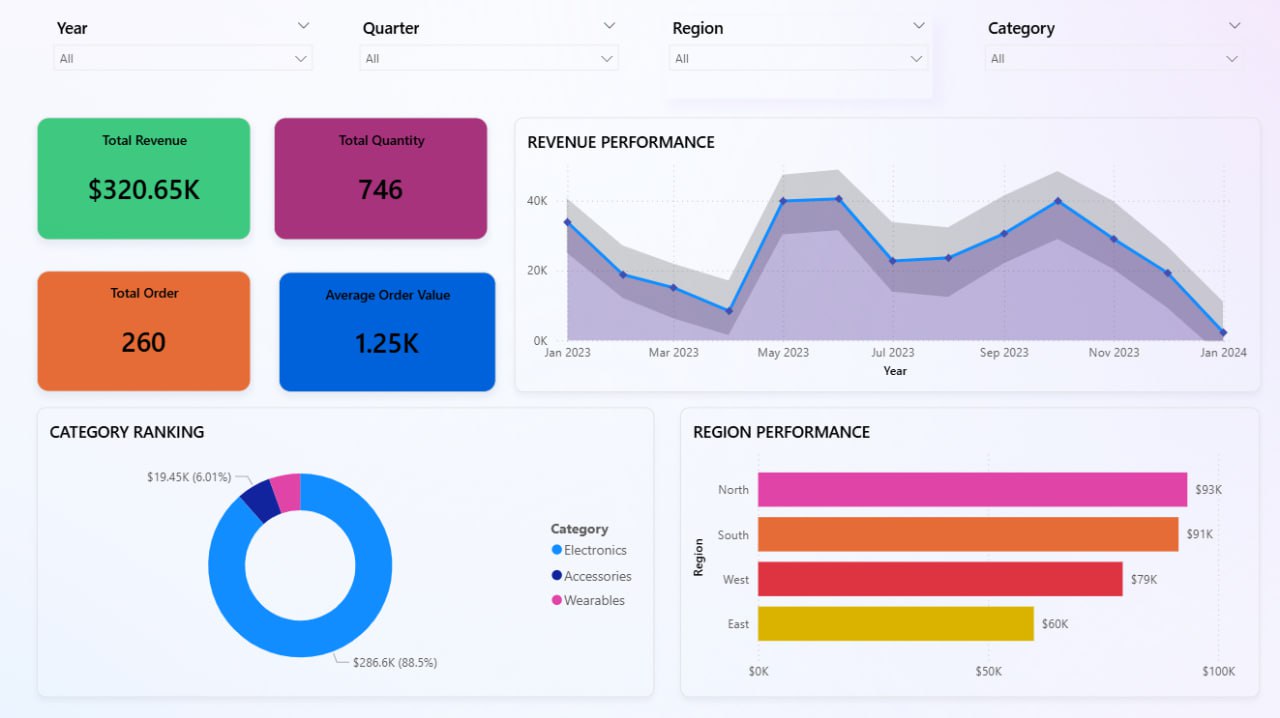Open the Quarter dropdown showing All
This screenshot has width=1280, height=718.
coord(489,59)
